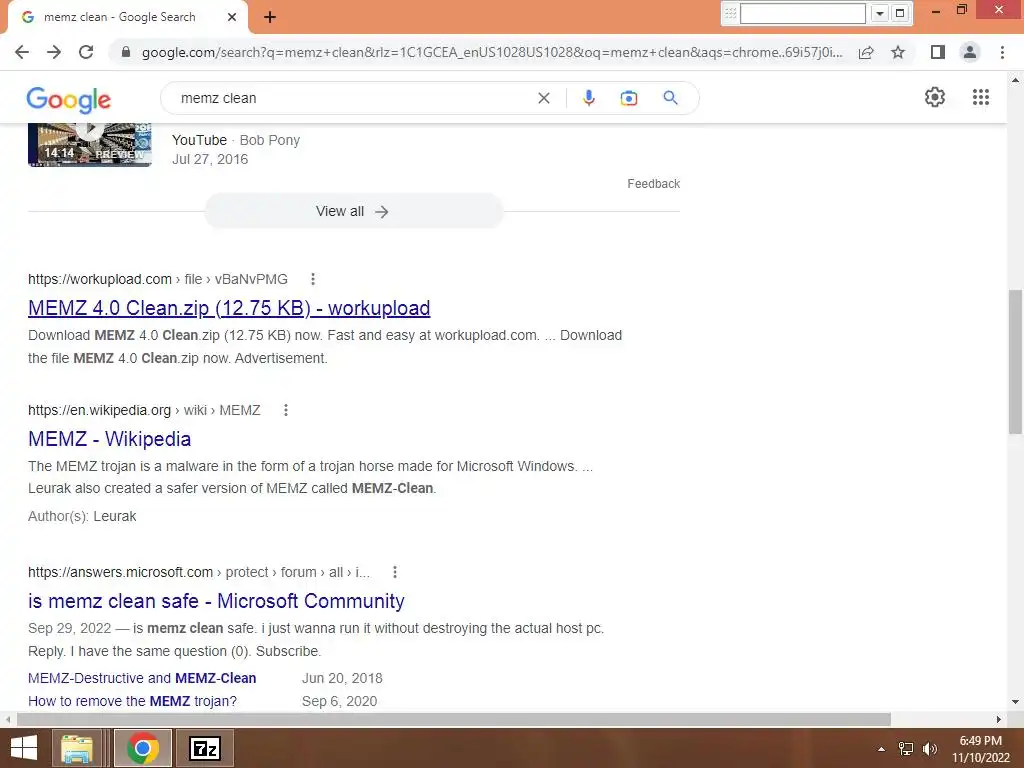Click View all videos button
Viewport: 1024px width, 768px height.
click(353, 211)
